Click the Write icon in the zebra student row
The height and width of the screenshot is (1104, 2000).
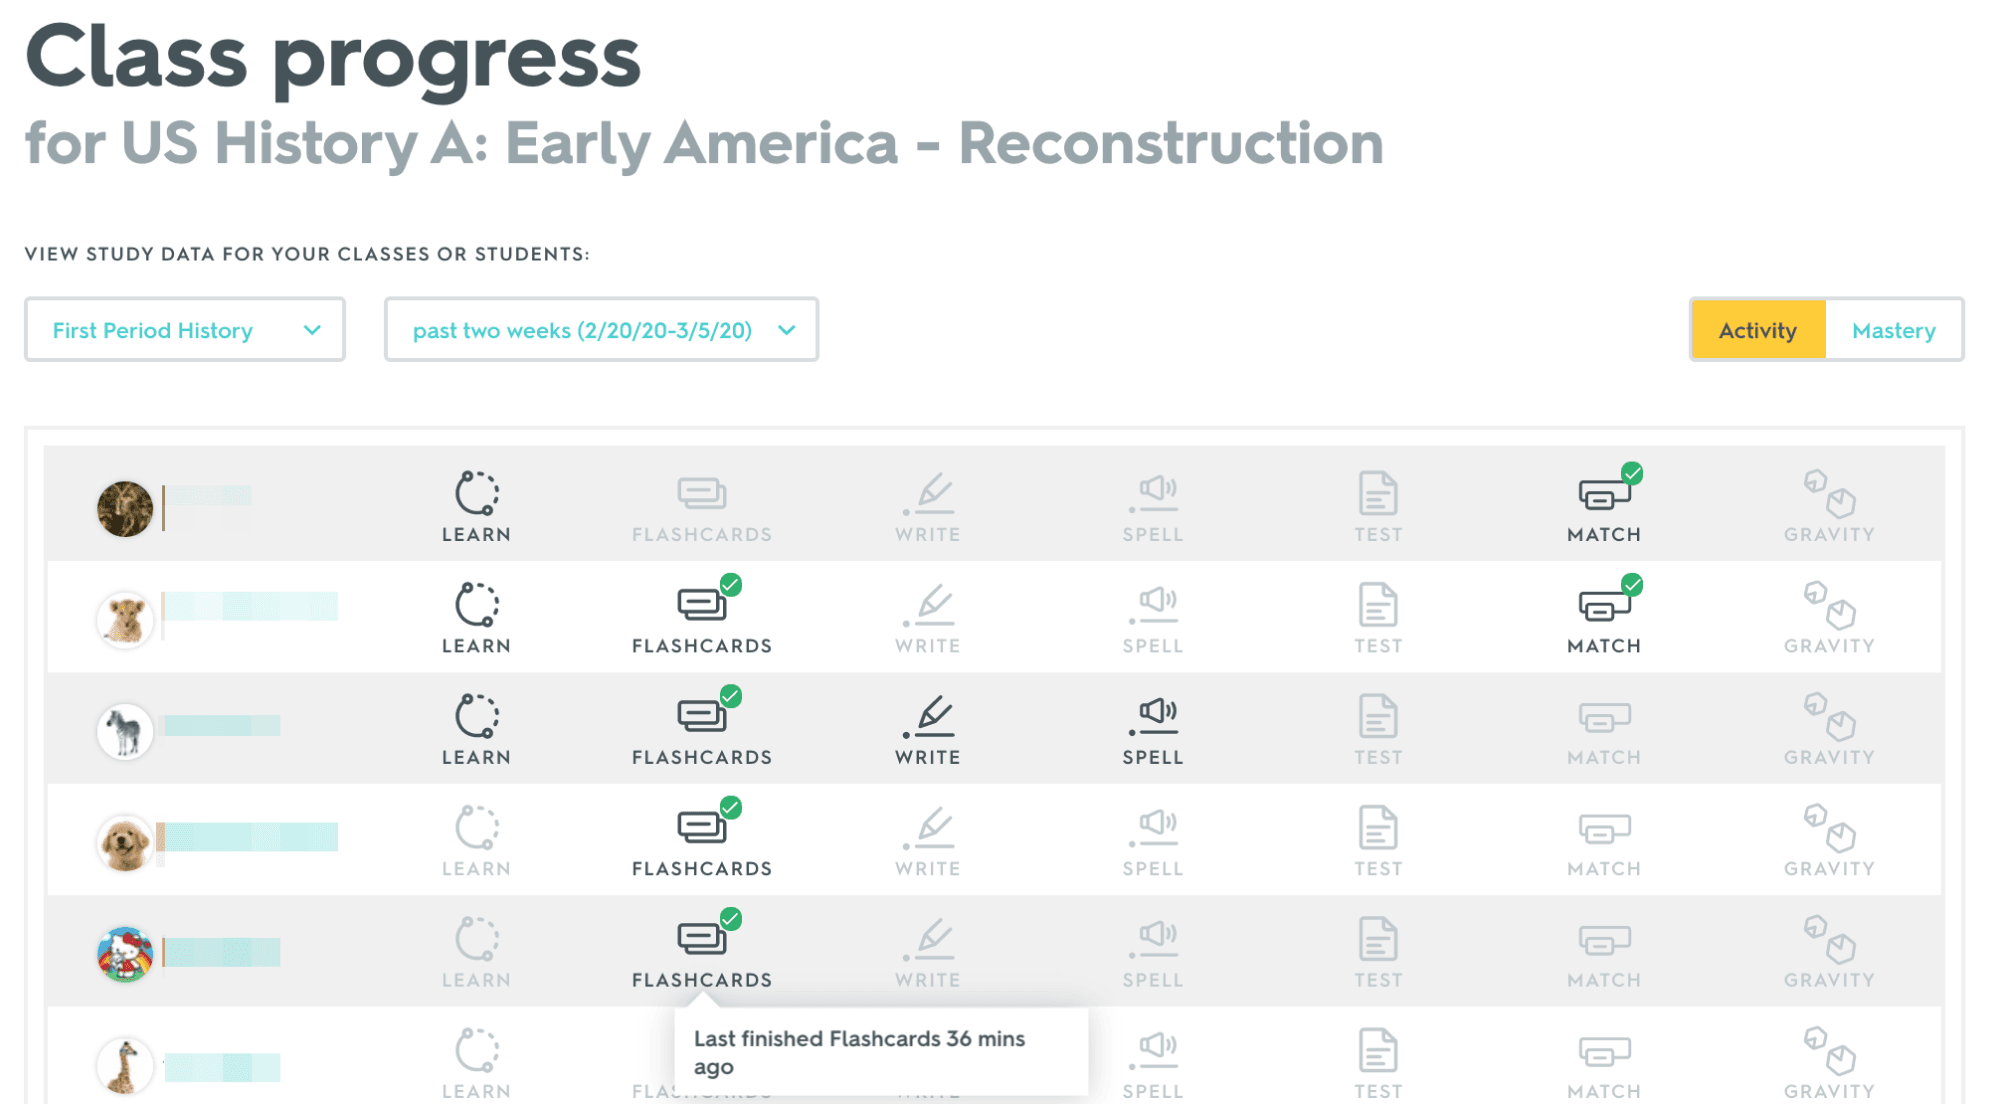pos(928,716)
